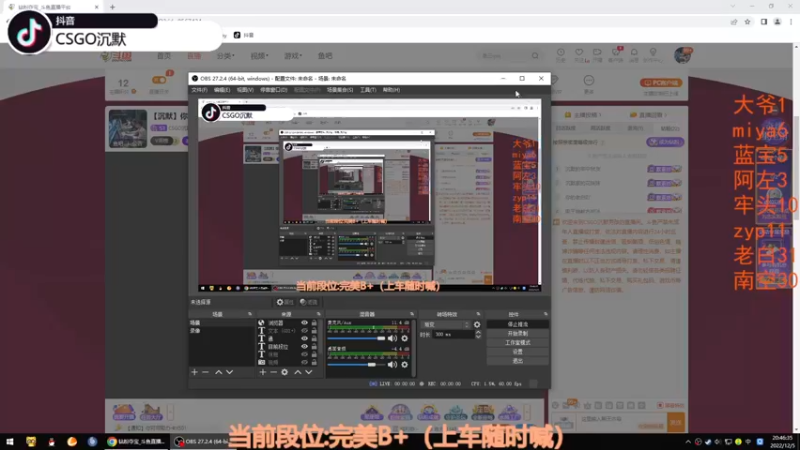Pop out the 场景 dock panel
800x450 pixels.
click(x=250, y=314)
